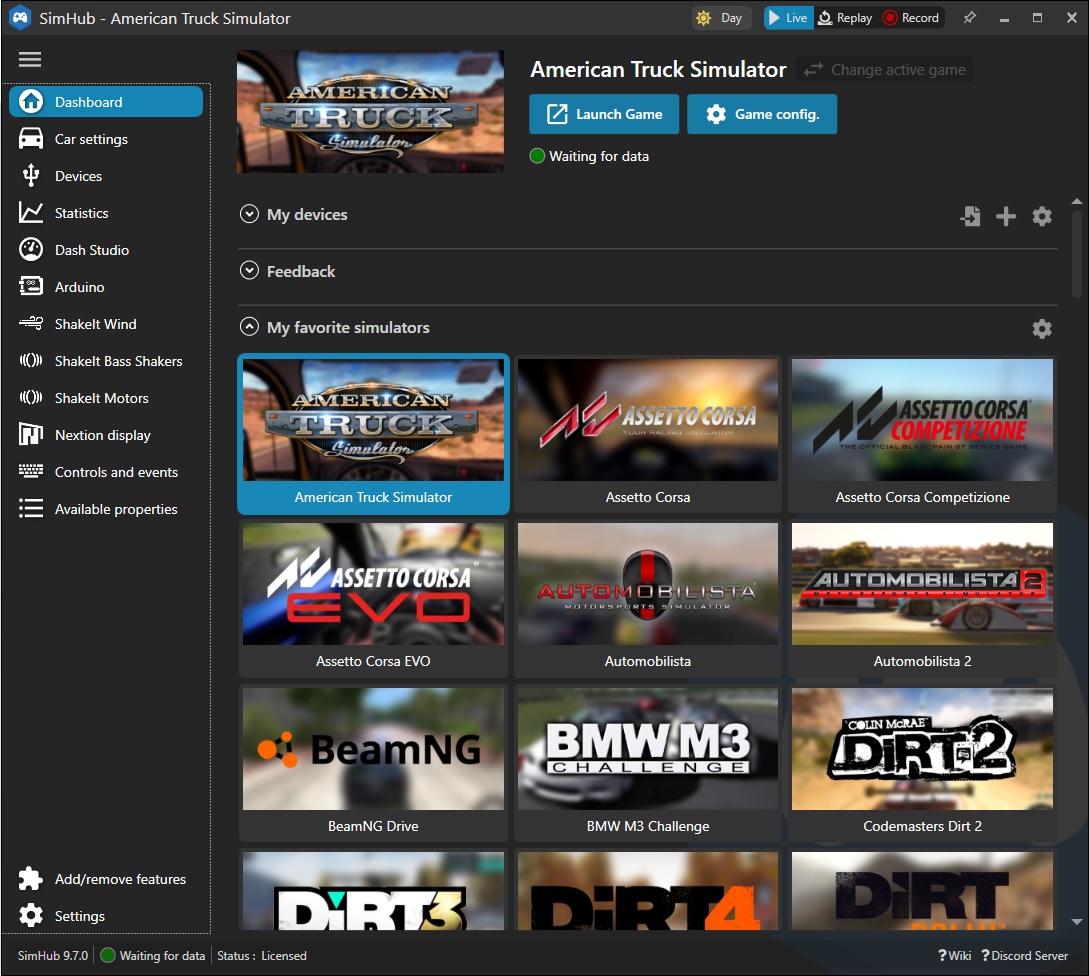The image size is (1089, 976).
Task: Click the Arduino board icon
Action: (x=31, y=286)
